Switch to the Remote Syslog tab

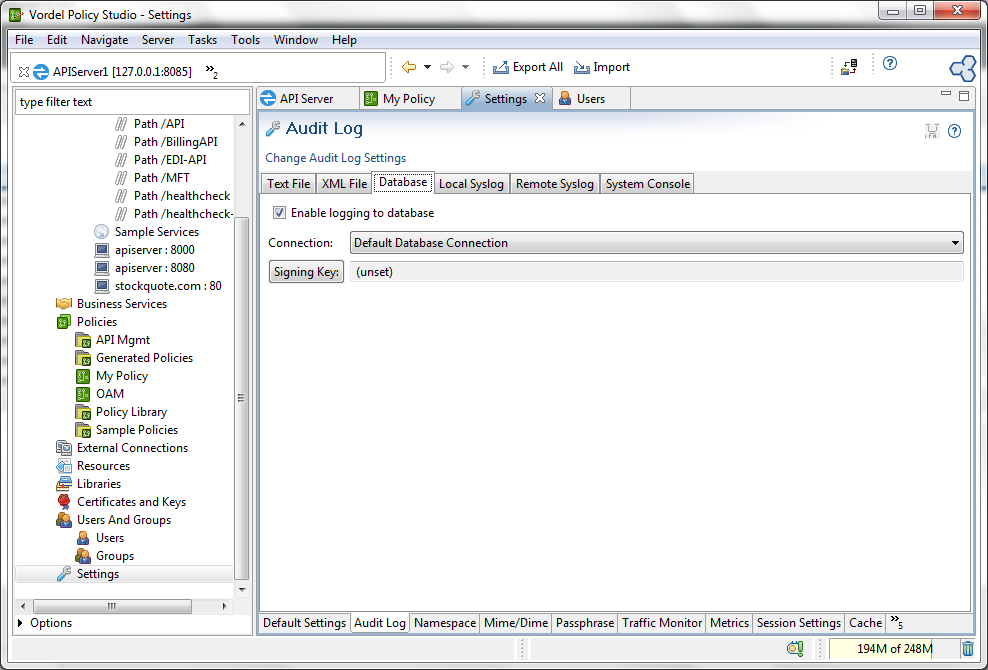tap(554, 184)
